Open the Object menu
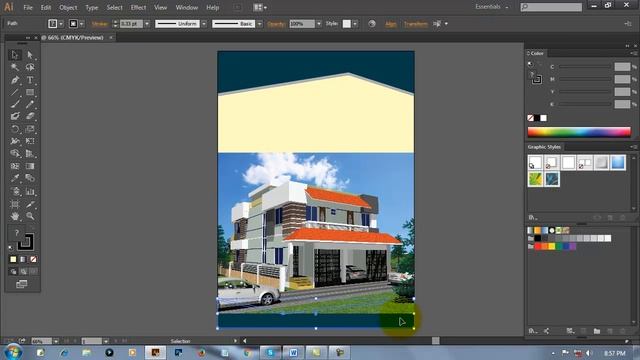This screenshot has height=360, width=640. [68, 7]
